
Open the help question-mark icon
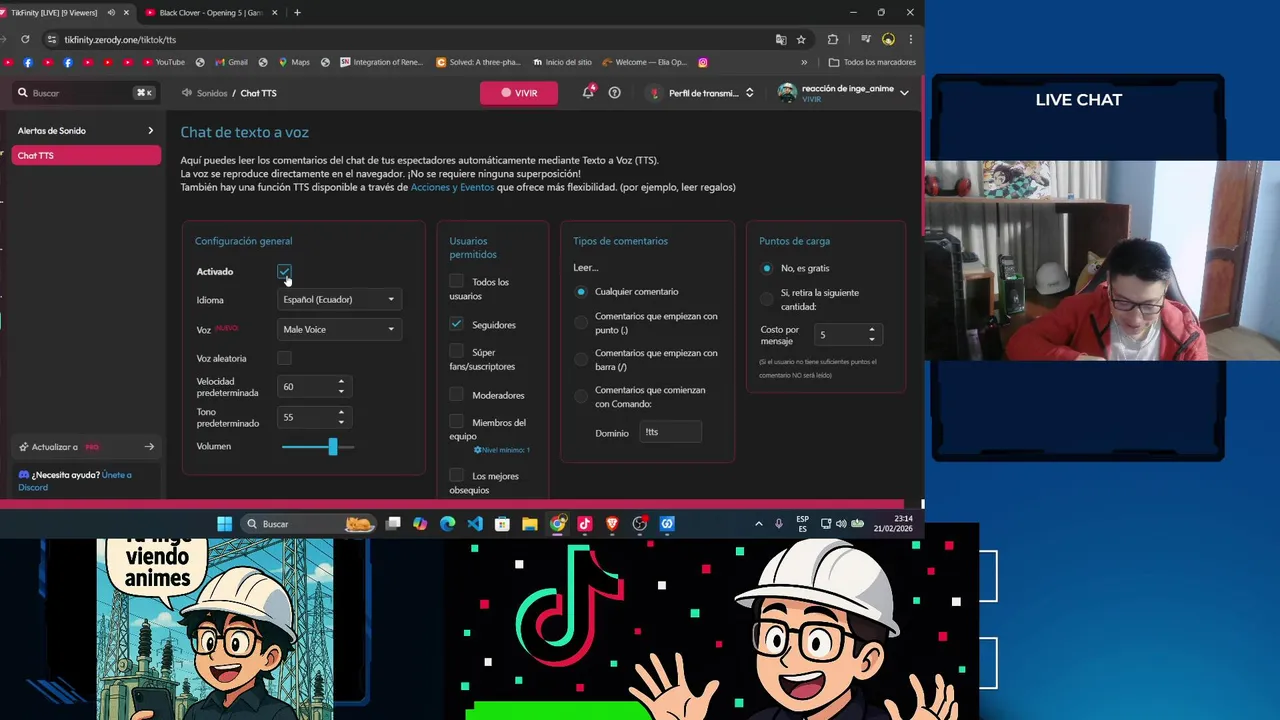pyautogui.click(x=614, y=93)
